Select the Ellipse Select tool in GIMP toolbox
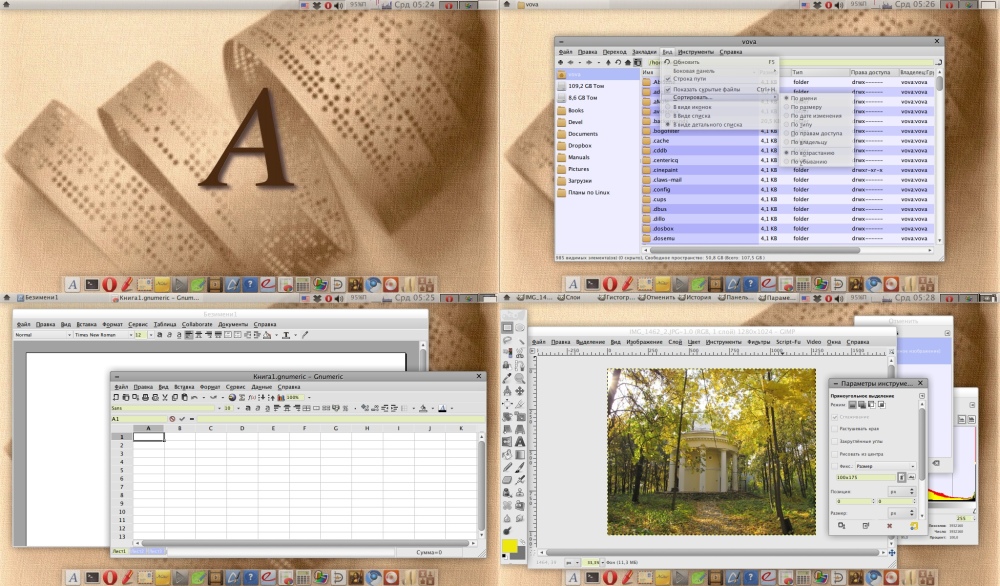The width and height of the screenshot is (1000, 586). [x=520, y=327]
